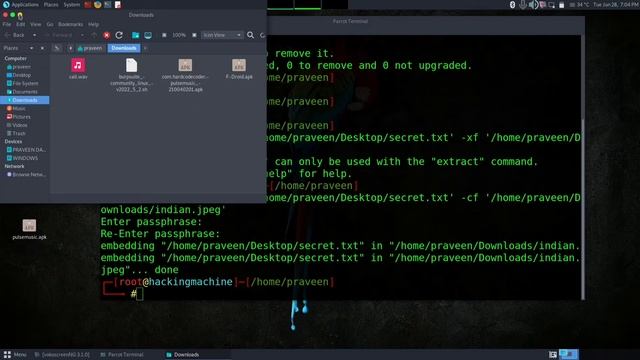Viewport: 640px width, 360px height.
Task: Click the Home folder toolbar icon
Action: (x=136, y=35)
